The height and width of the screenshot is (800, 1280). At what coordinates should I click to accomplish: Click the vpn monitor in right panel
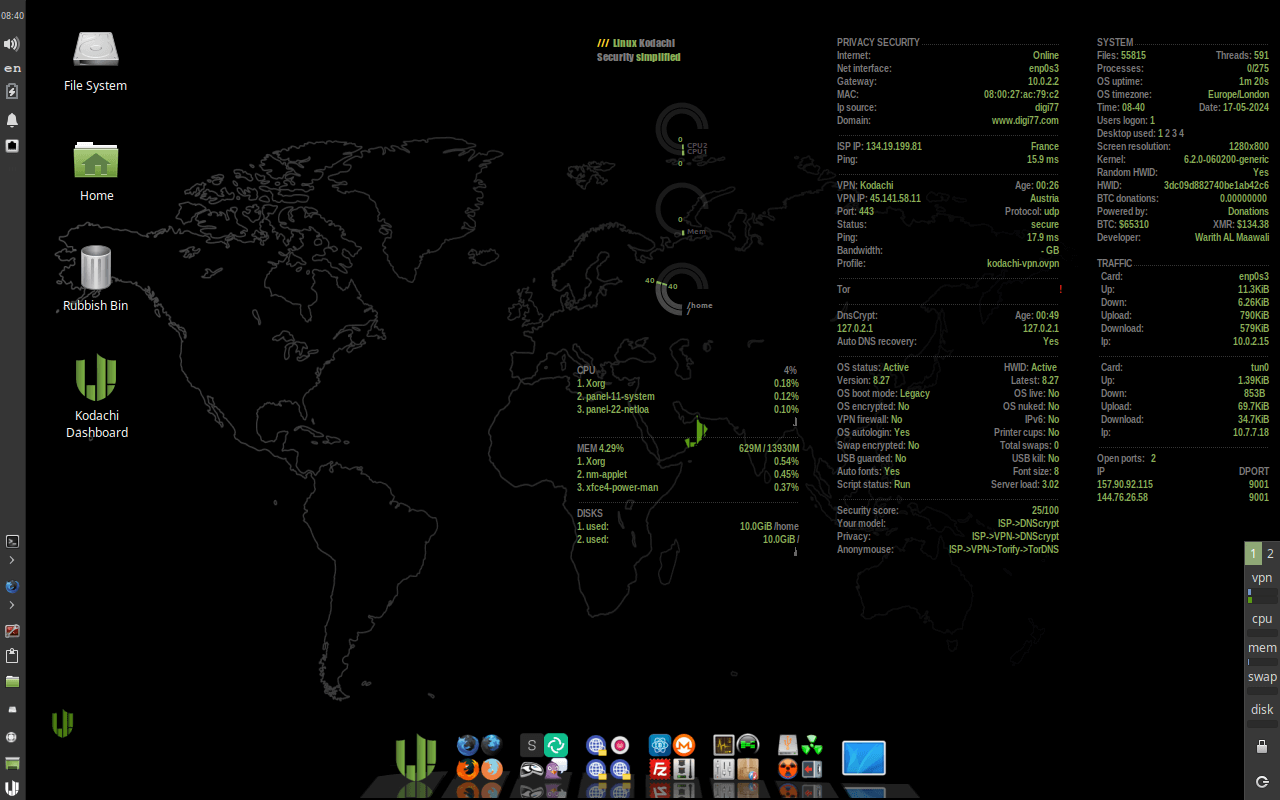1262,586
